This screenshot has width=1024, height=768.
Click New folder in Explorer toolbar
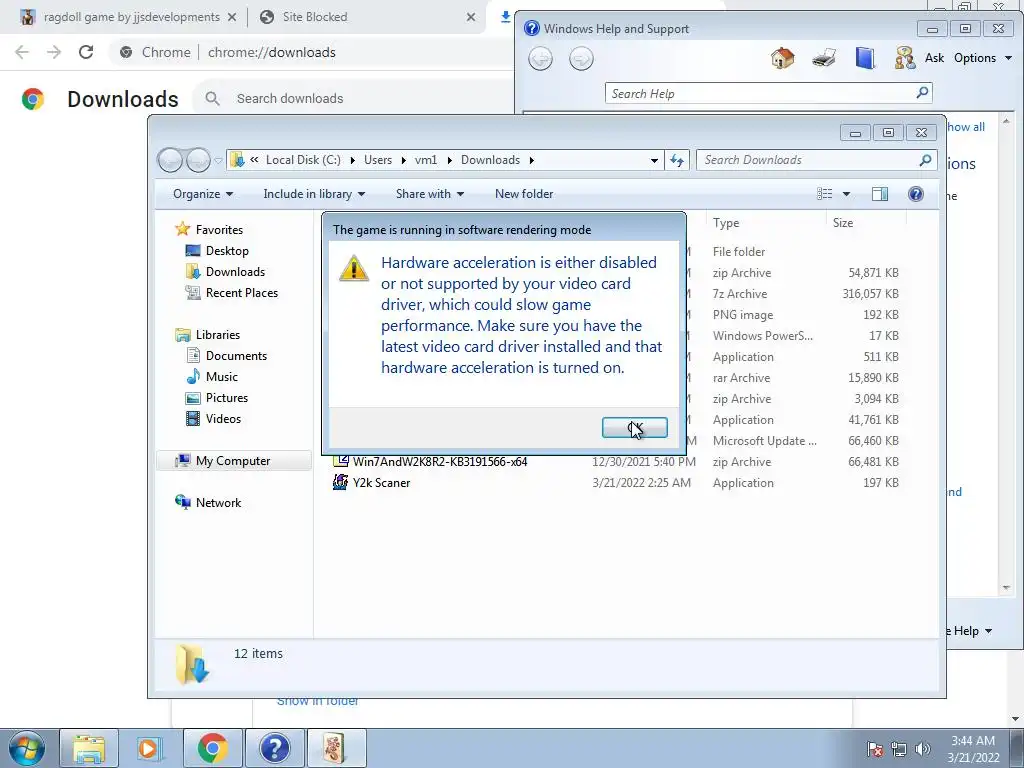click(524, 194)
